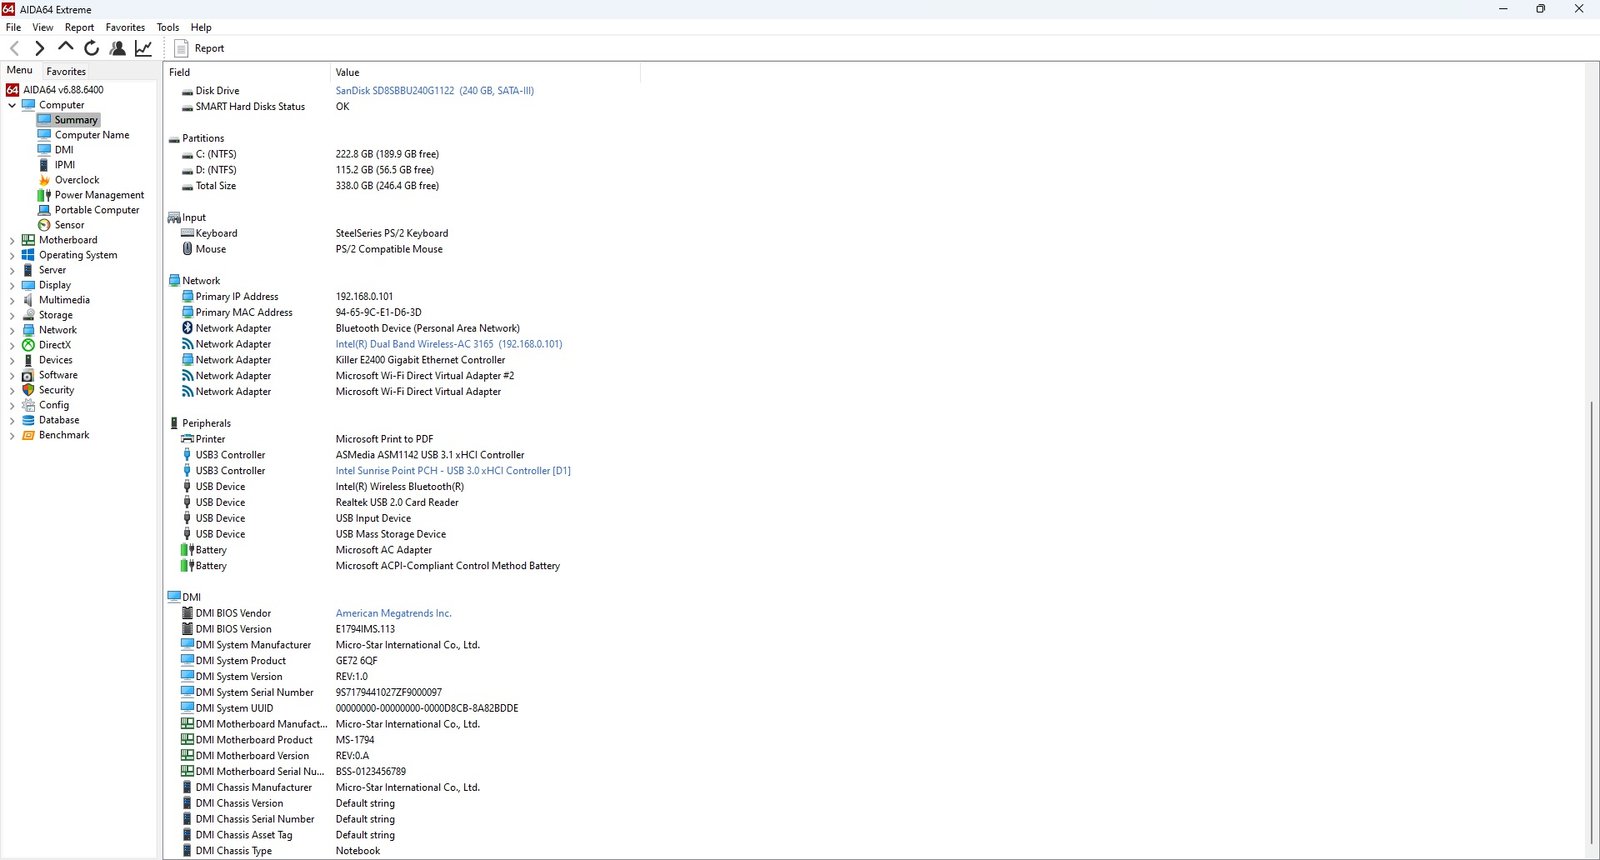This screenshot has height=860, width=1600.
Task: Open the Intel Dual Band Wireless-AC 3165 link
Action: pos(449,344)
